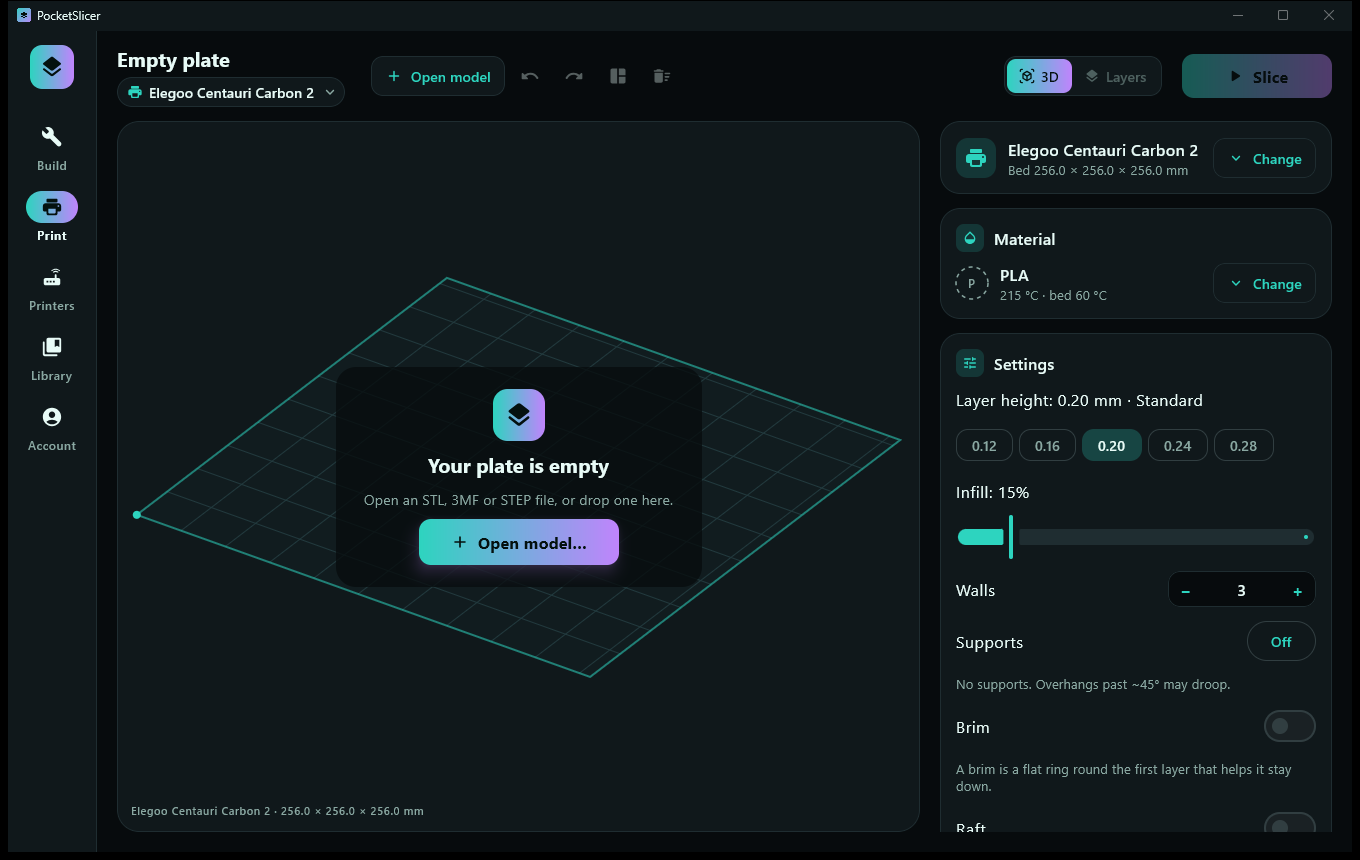1360x860 pixels.
Task: Click the Settings sliders icon
Action: tap(970, 363)
